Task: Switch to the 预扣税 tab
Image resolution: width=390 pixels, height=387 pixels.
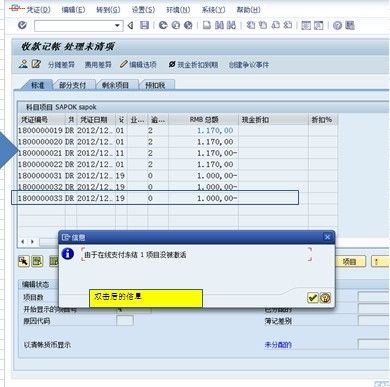Action: 155,85
